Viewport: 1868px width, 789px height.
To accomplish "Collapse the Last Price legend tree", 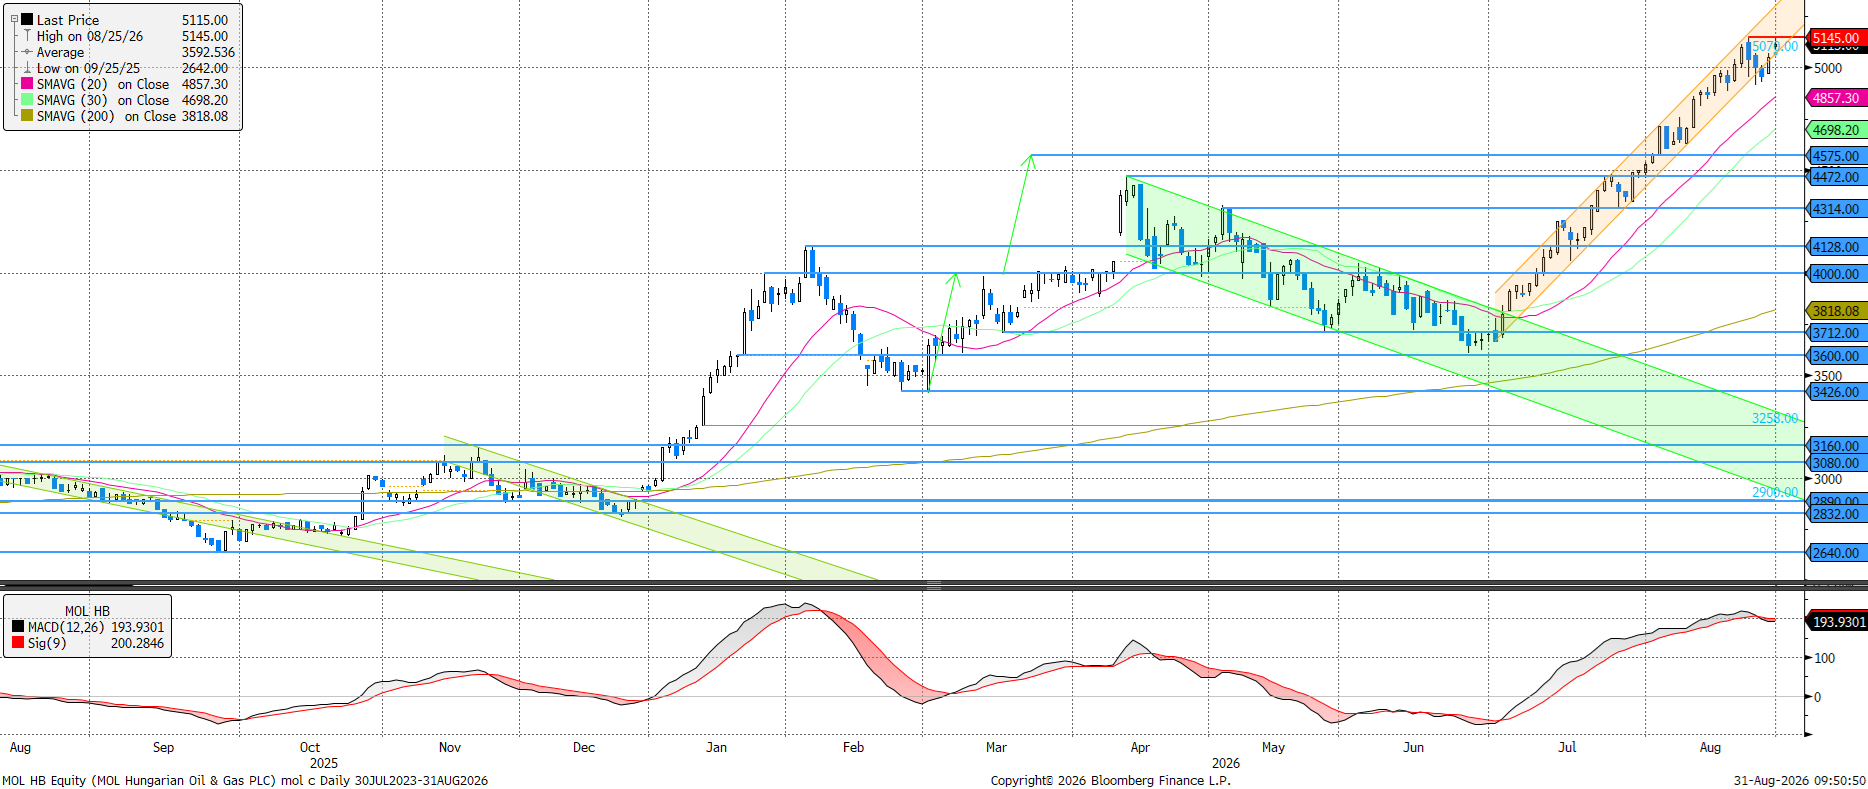I will [x=14, y=19].
